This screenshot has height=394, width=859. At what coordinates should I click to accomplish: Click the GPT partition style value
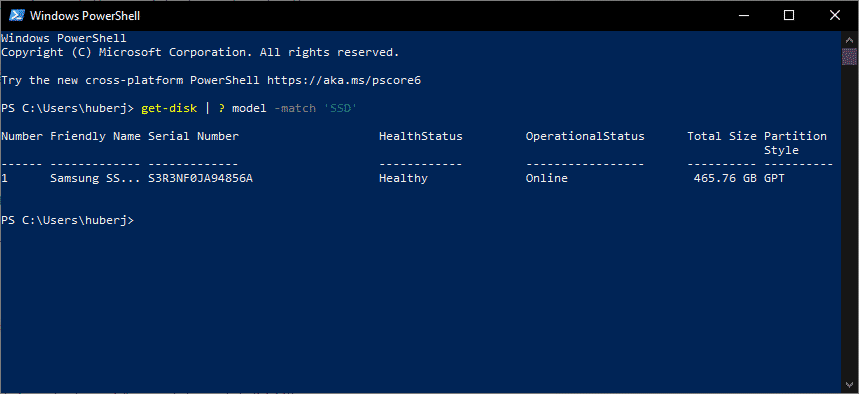tap(774, 178)
